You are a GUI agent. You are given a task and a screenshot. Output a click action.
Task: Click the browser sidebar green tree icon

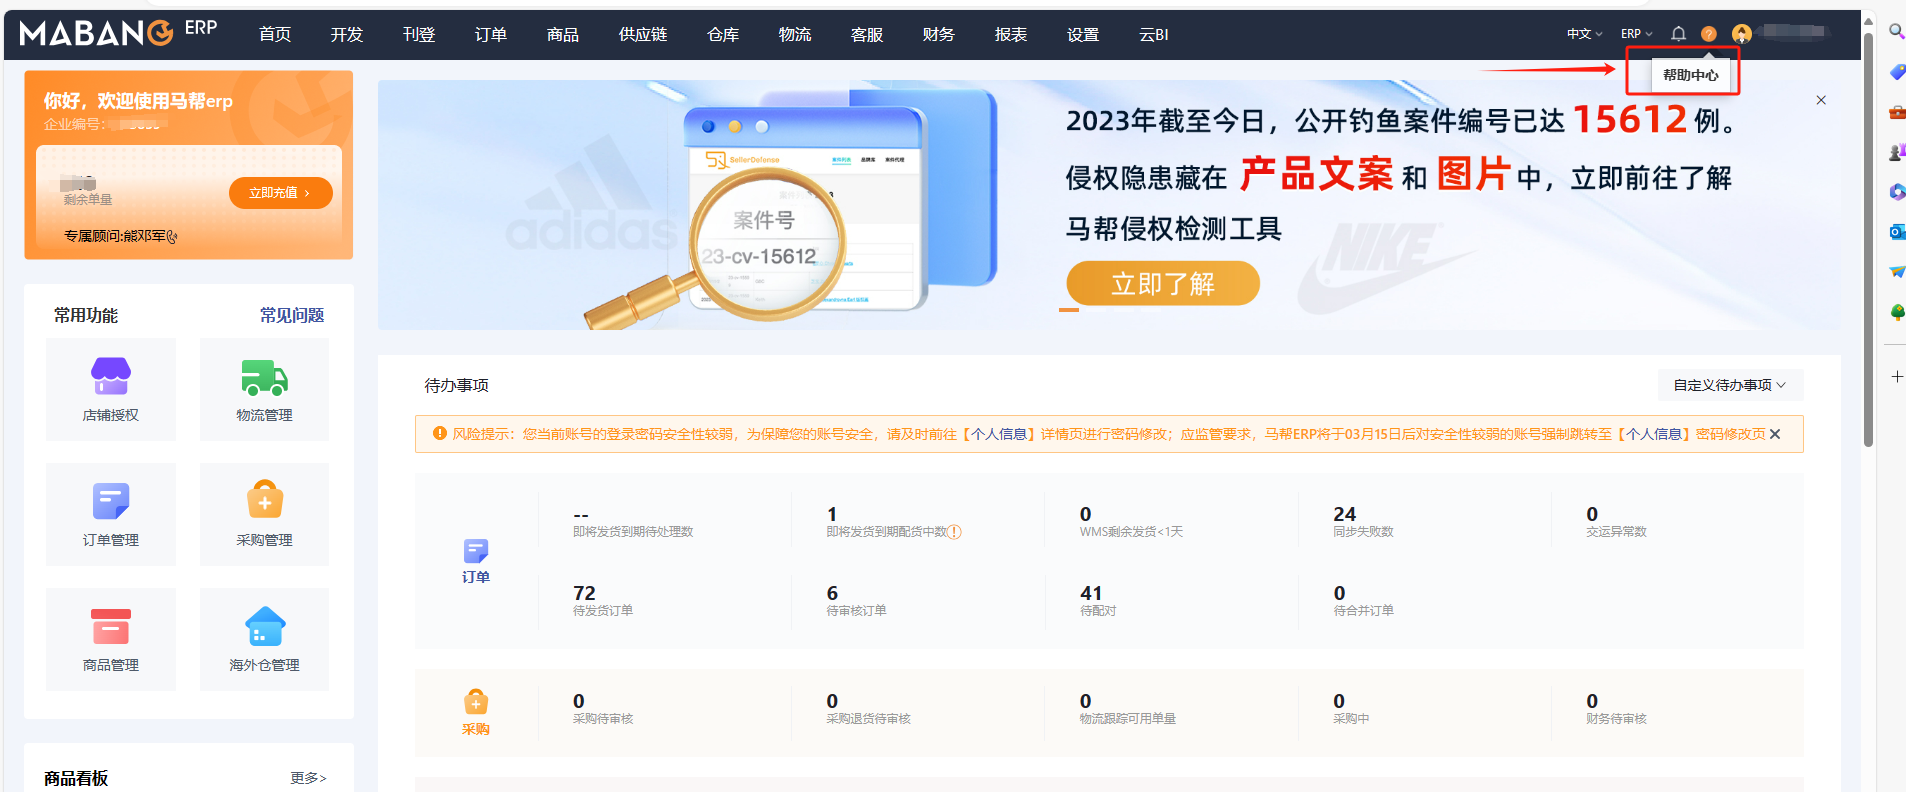1896,312
